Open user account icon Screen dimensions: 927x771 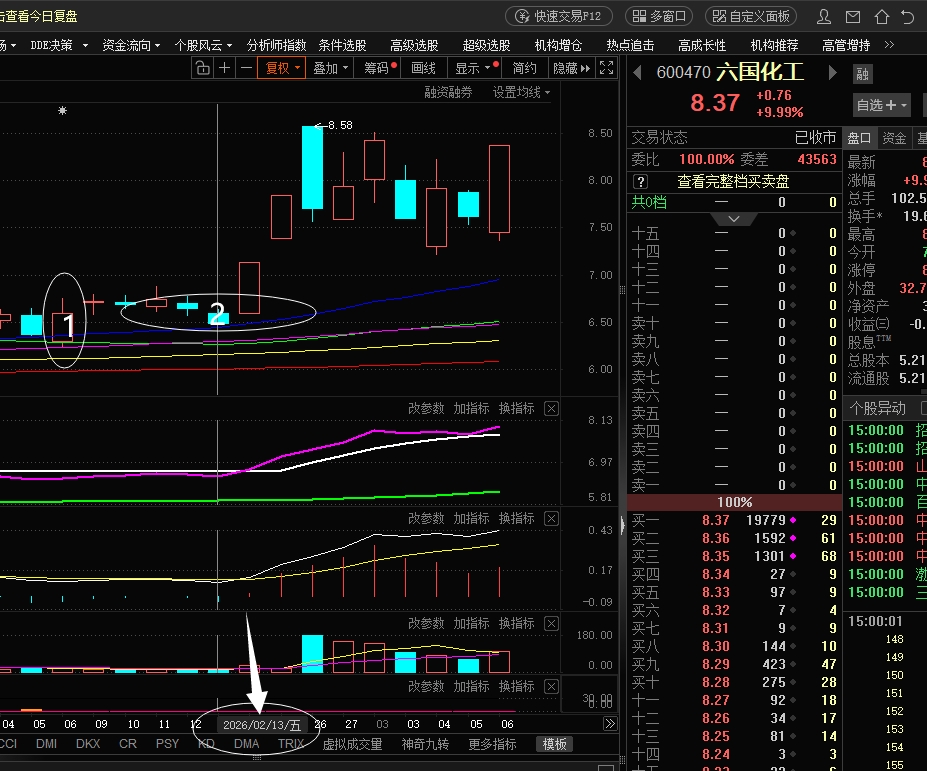click(x=824, y=17)
